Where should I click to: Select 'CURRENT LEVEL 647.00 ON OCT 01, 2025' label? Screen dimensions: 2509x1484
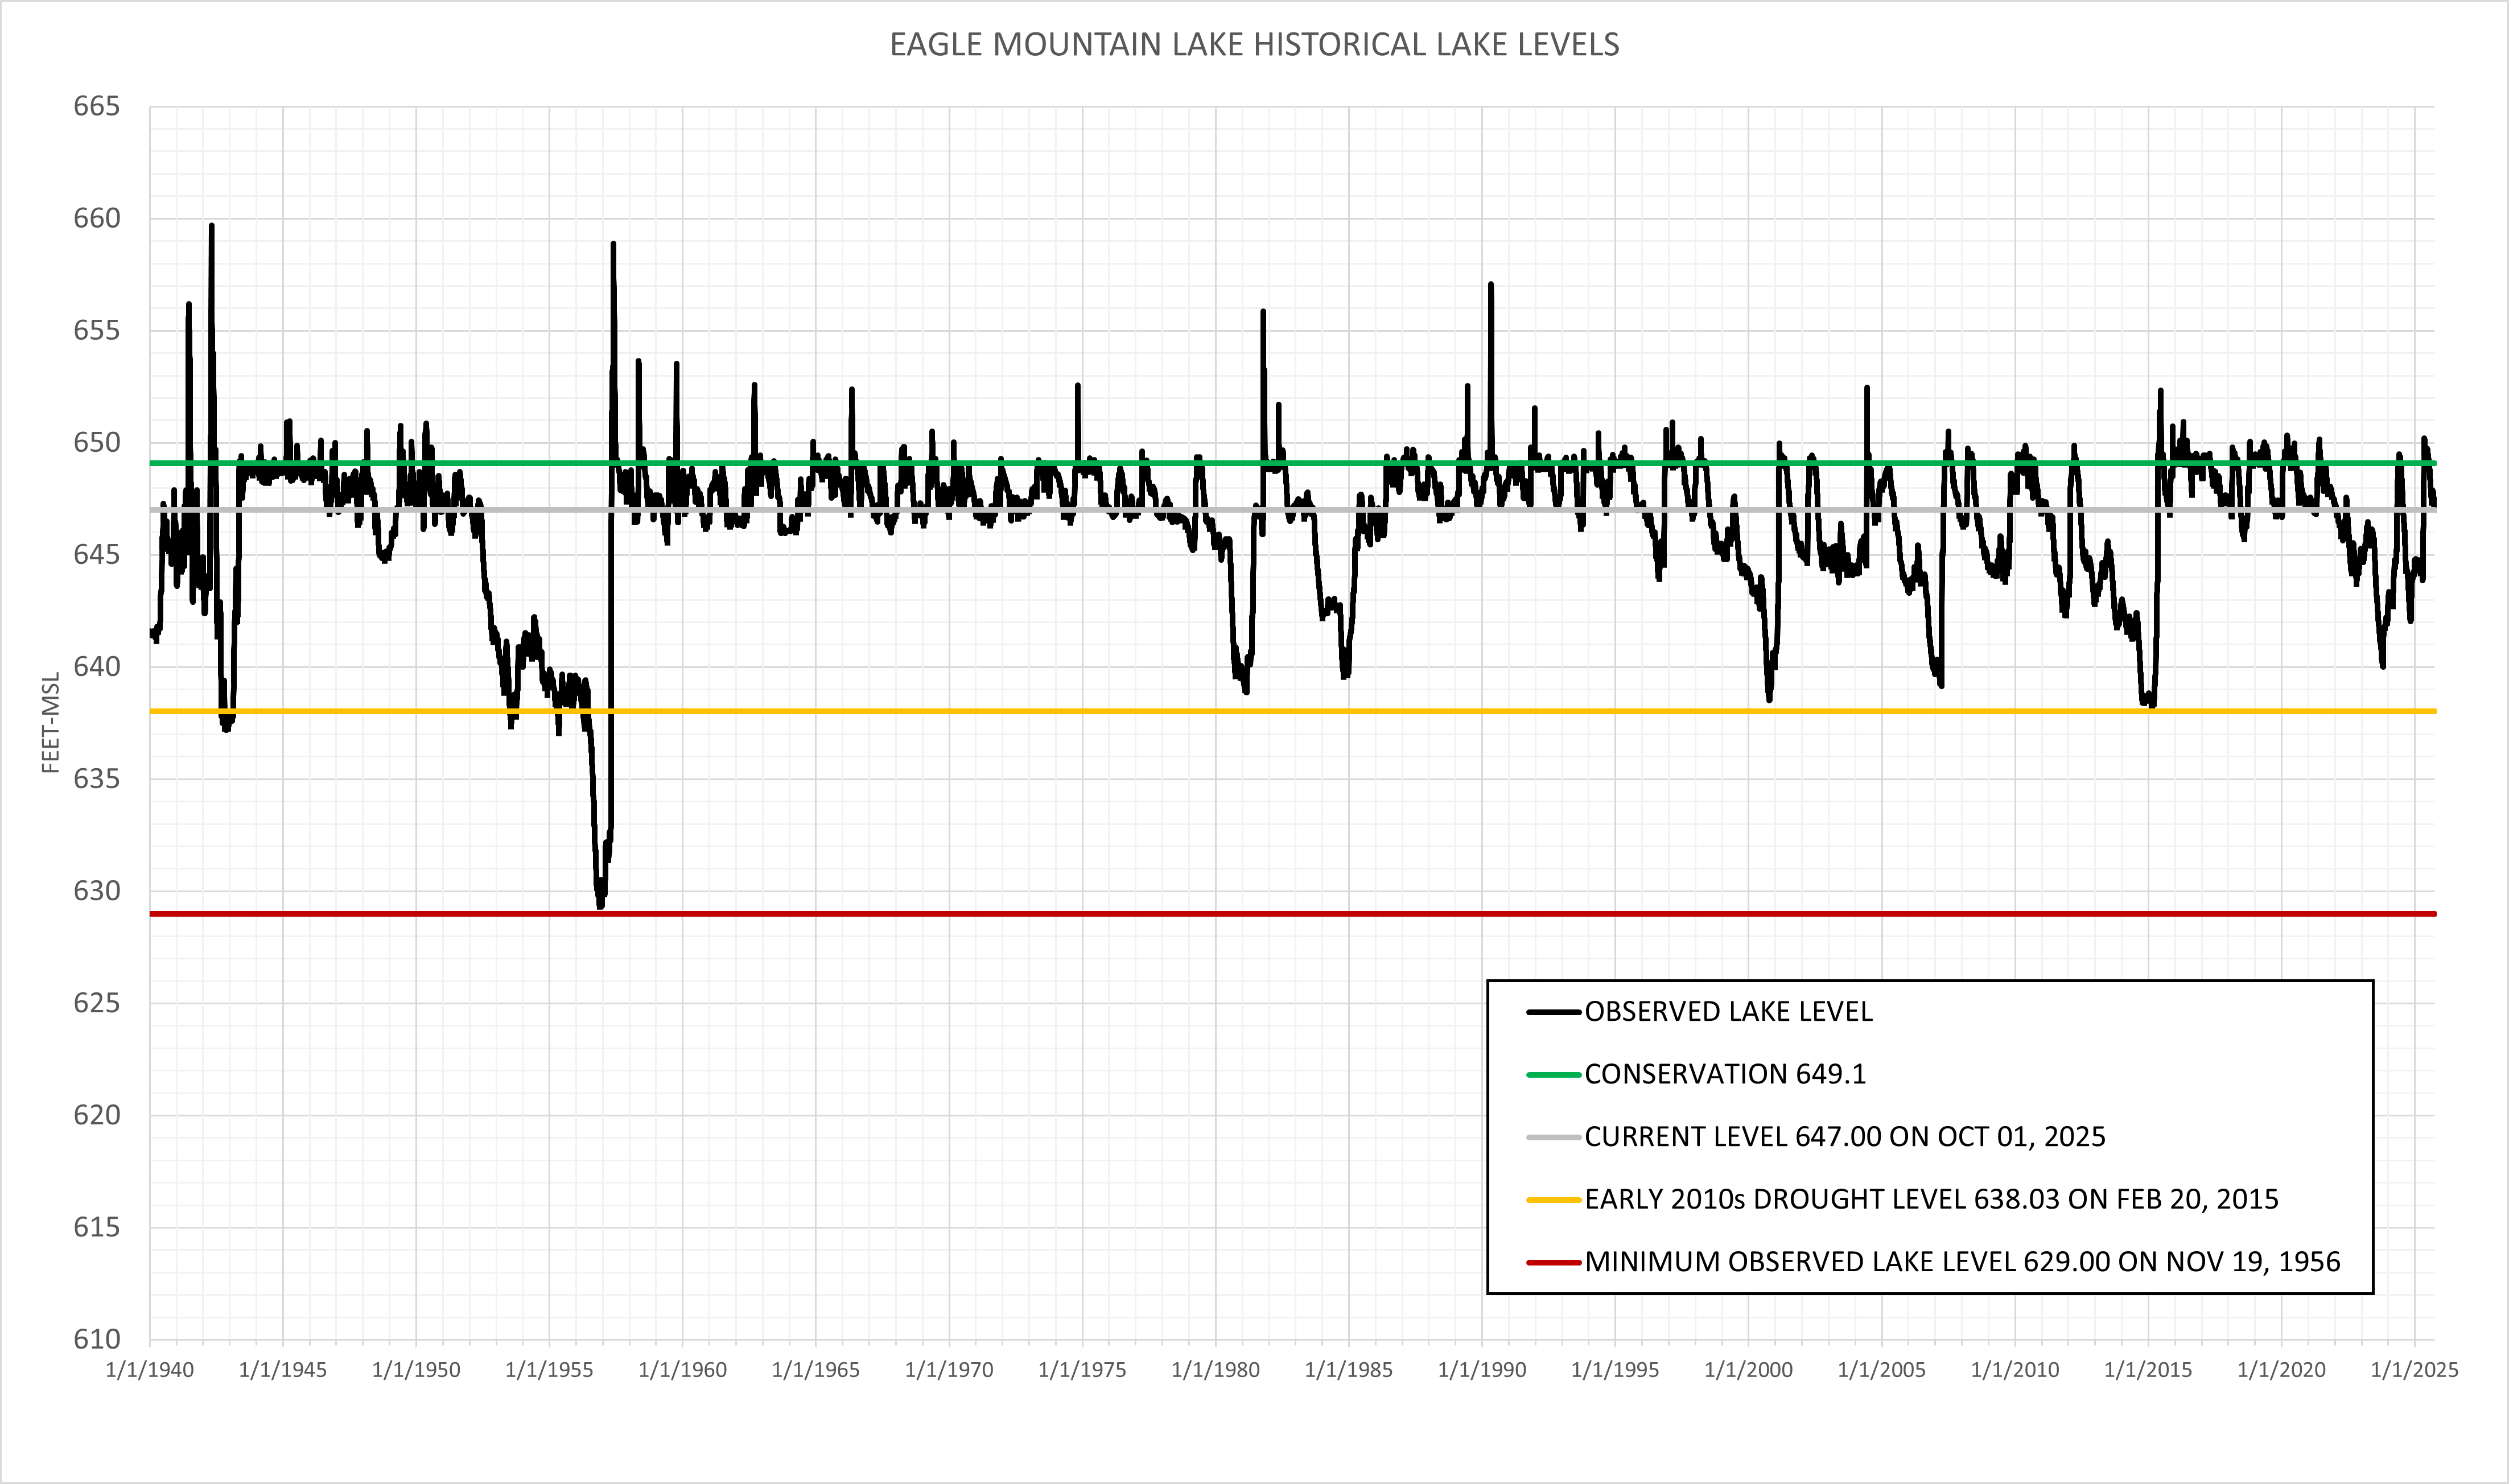[1845, 1137]
